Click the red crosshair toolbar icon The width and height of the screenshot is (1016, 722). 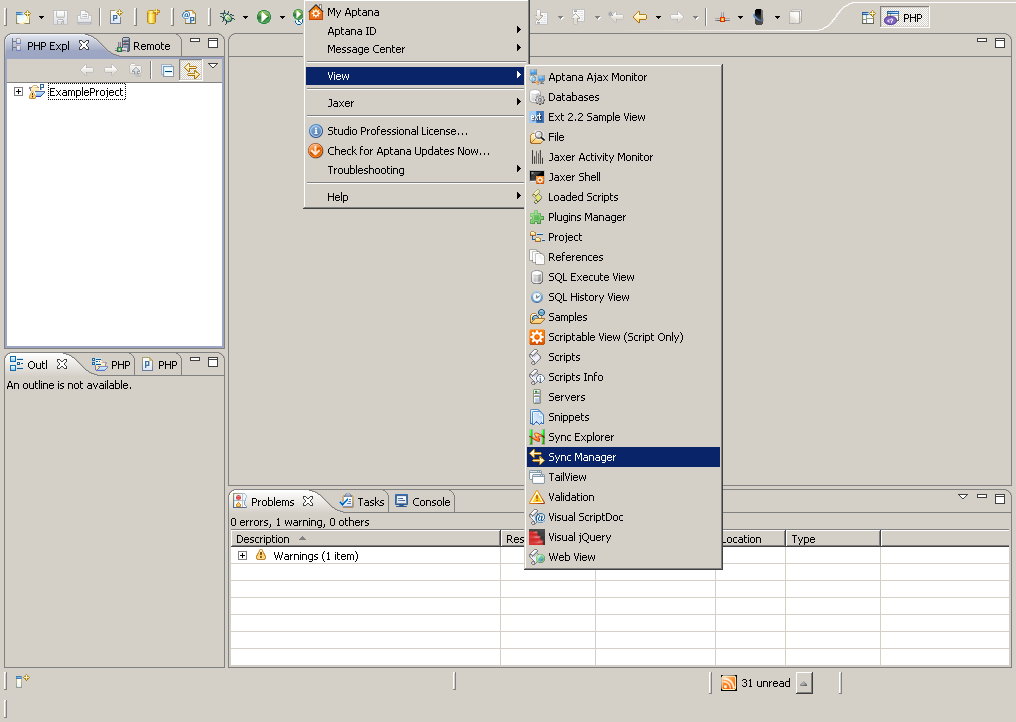[722, 17]
